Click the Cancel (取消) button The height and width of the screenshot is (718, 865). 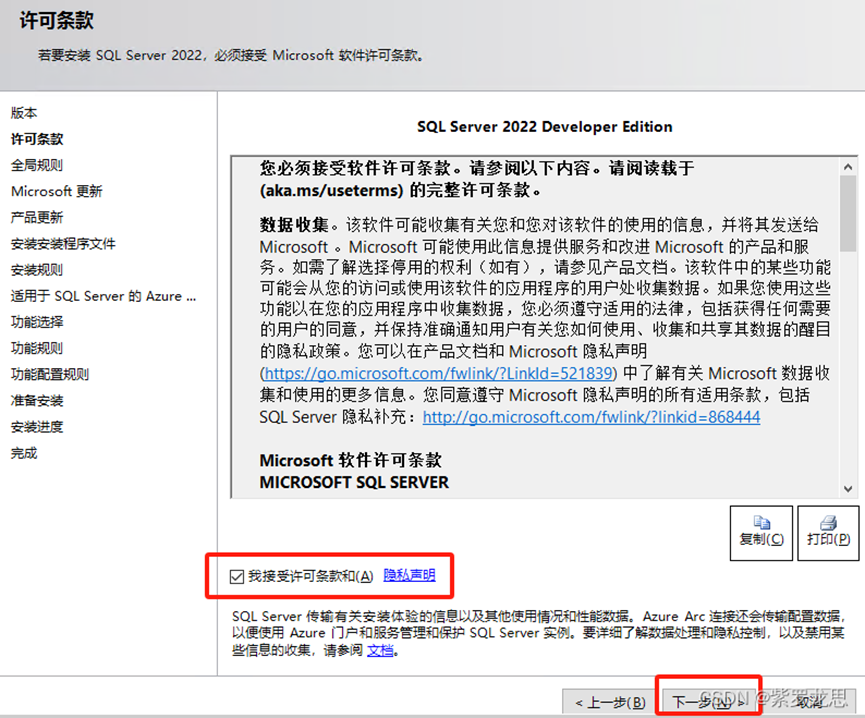[x=808, y=702]
